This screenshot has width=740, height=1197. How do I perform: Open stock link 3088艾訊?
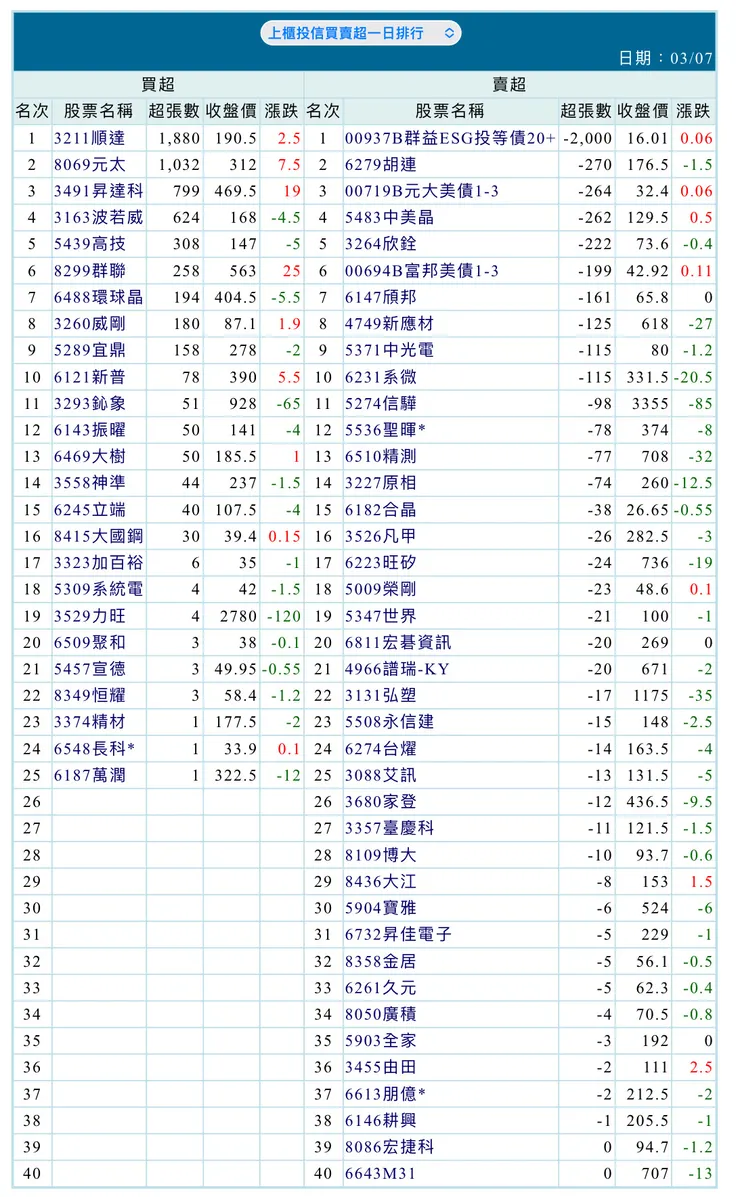click(x=380, y=776)
